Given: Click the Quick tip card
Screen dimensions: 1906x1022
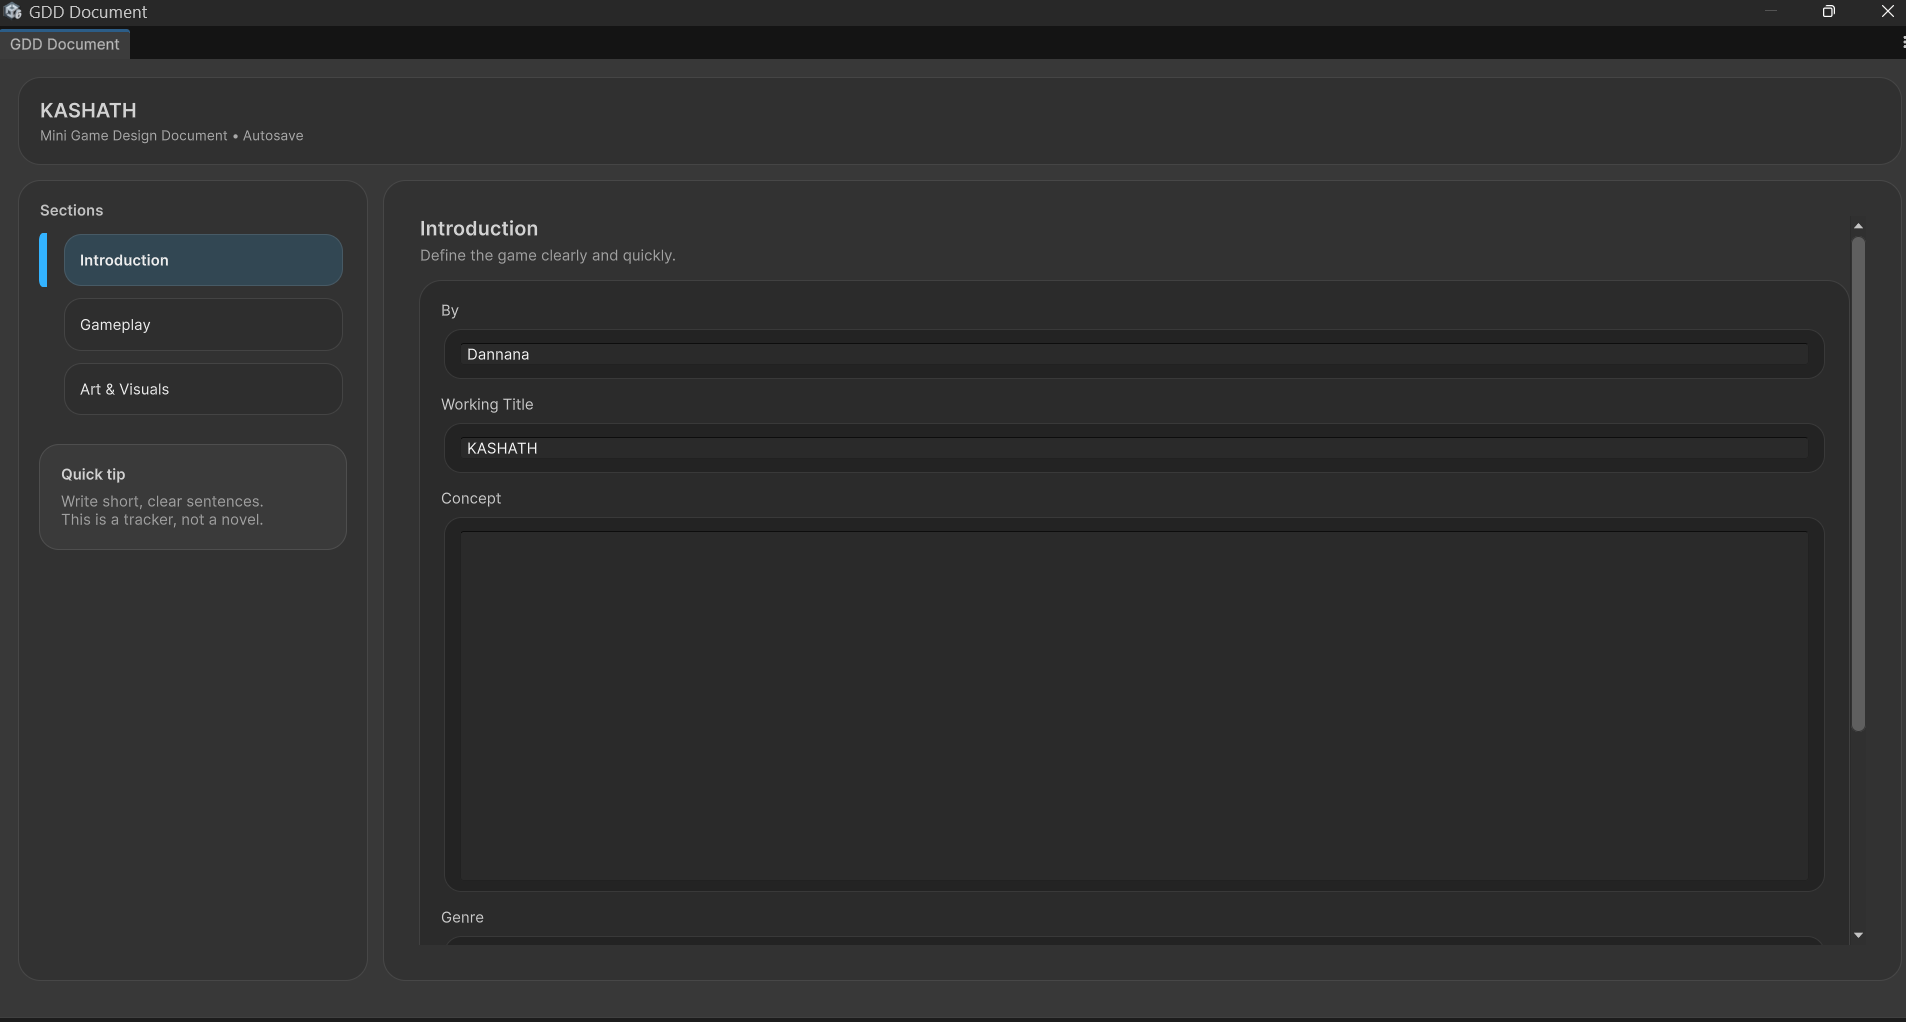Looking at the screenshot, I should coord(193,497).
